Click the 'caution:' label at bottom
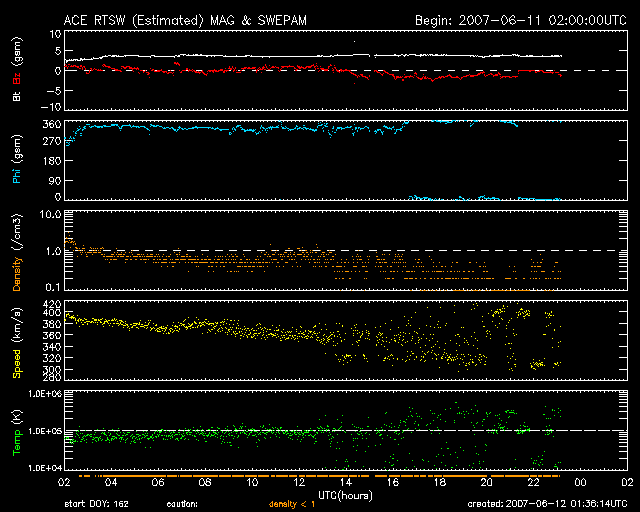Viewport: 640px width, 512px height. tap(182, 504)
